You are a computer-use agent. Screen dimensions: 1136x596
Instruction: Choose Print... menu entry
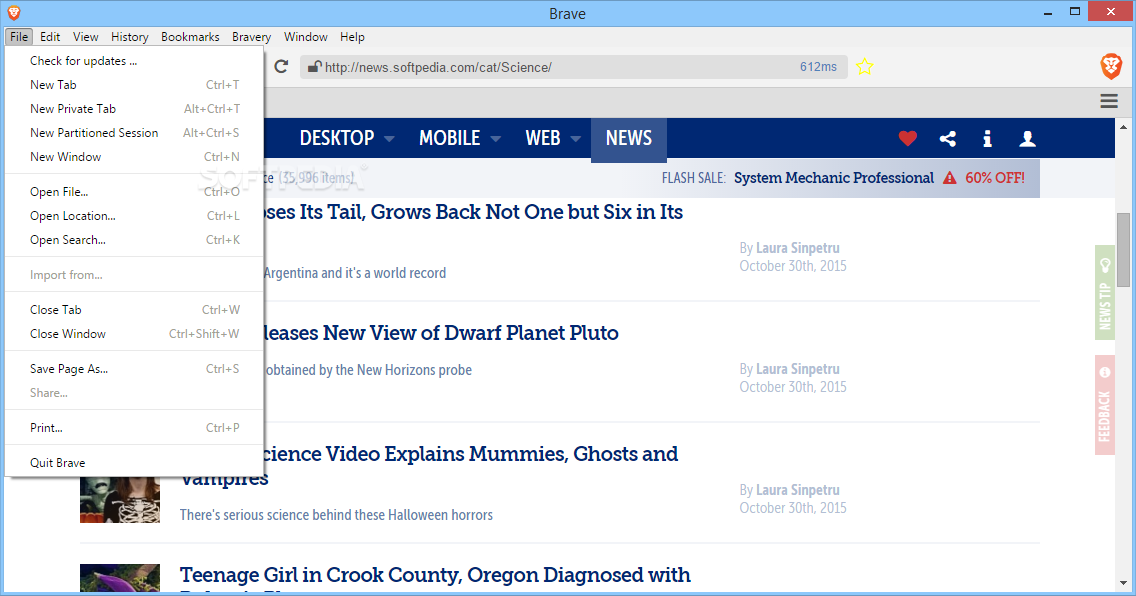click(x=134, y=428)
